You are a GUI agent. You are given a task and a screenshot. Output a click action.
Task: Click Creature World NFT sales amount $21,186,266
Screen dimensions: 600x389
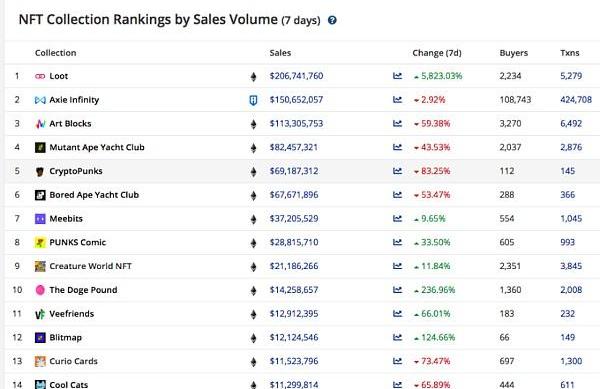(x=294, y=266)
